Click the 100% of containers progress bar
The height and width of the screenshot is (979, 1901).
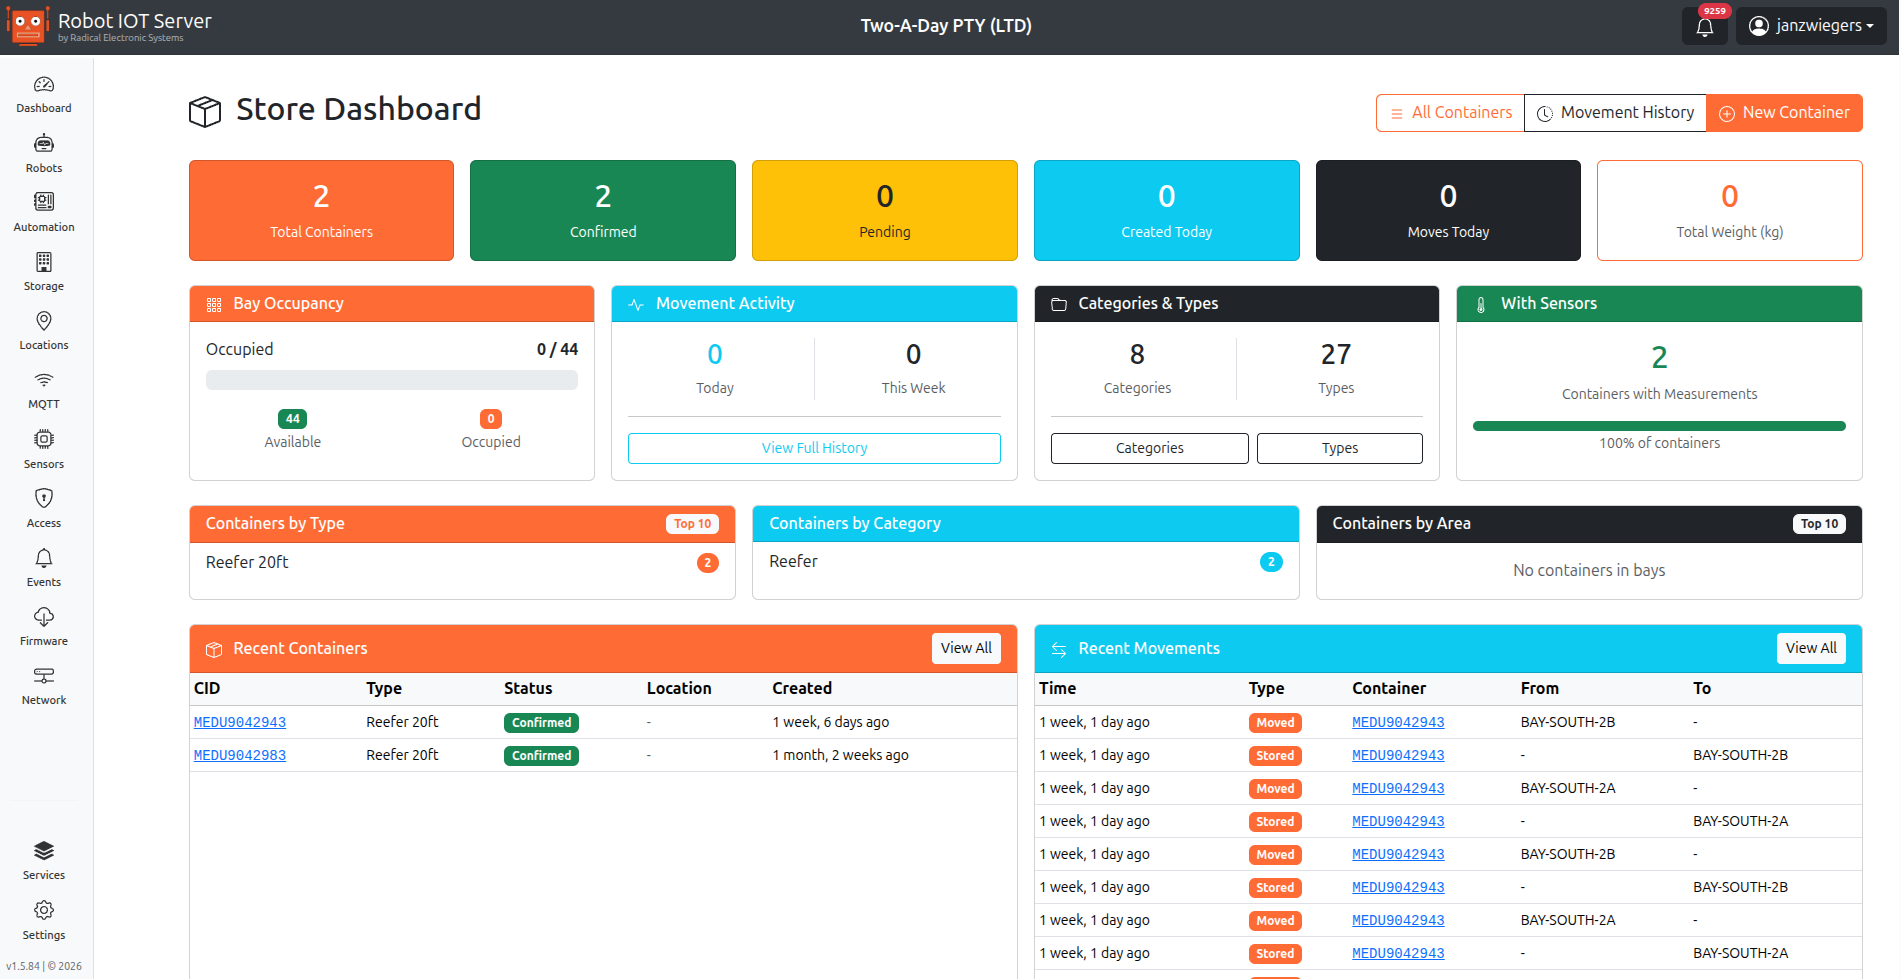pos(1659,426)
